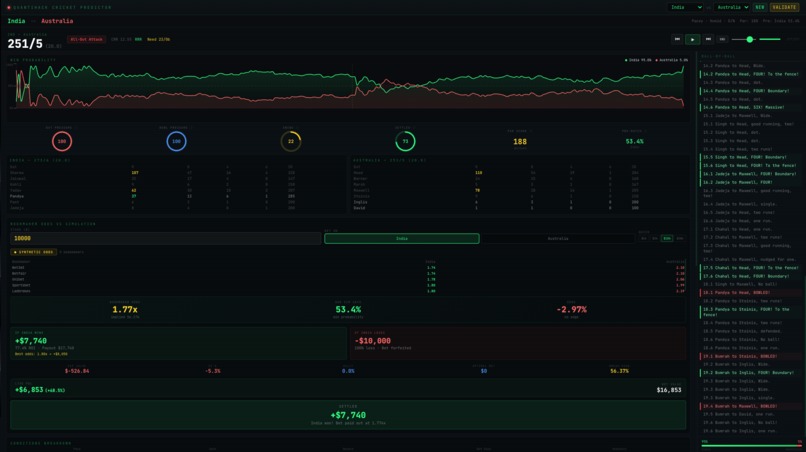Click the -2.97% edge value
This screenshot has height=452, width=806.
(572, 310)
